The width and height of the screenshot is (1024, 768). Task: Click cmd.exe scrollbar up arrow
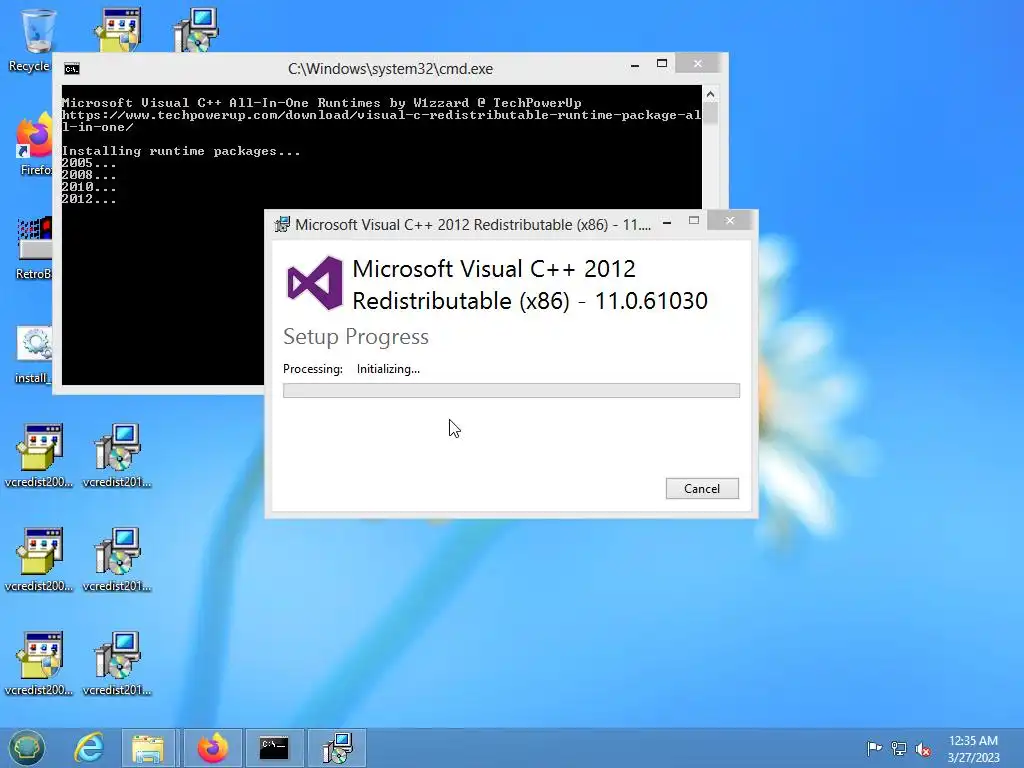coord(711,94)
